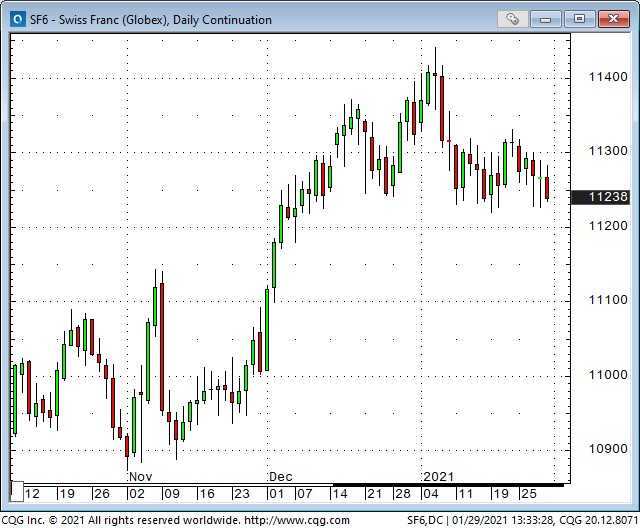This screenshot has height=528, width=640.
Task: Click date label 09 on time axis
Action: (172, 494)
